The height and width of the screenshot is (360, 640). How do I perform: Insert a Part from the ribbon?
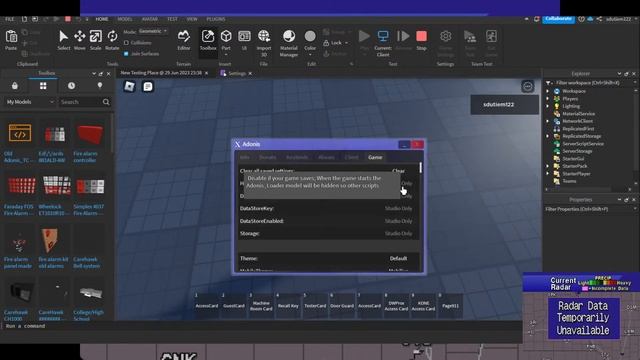(x=226, y=40)
